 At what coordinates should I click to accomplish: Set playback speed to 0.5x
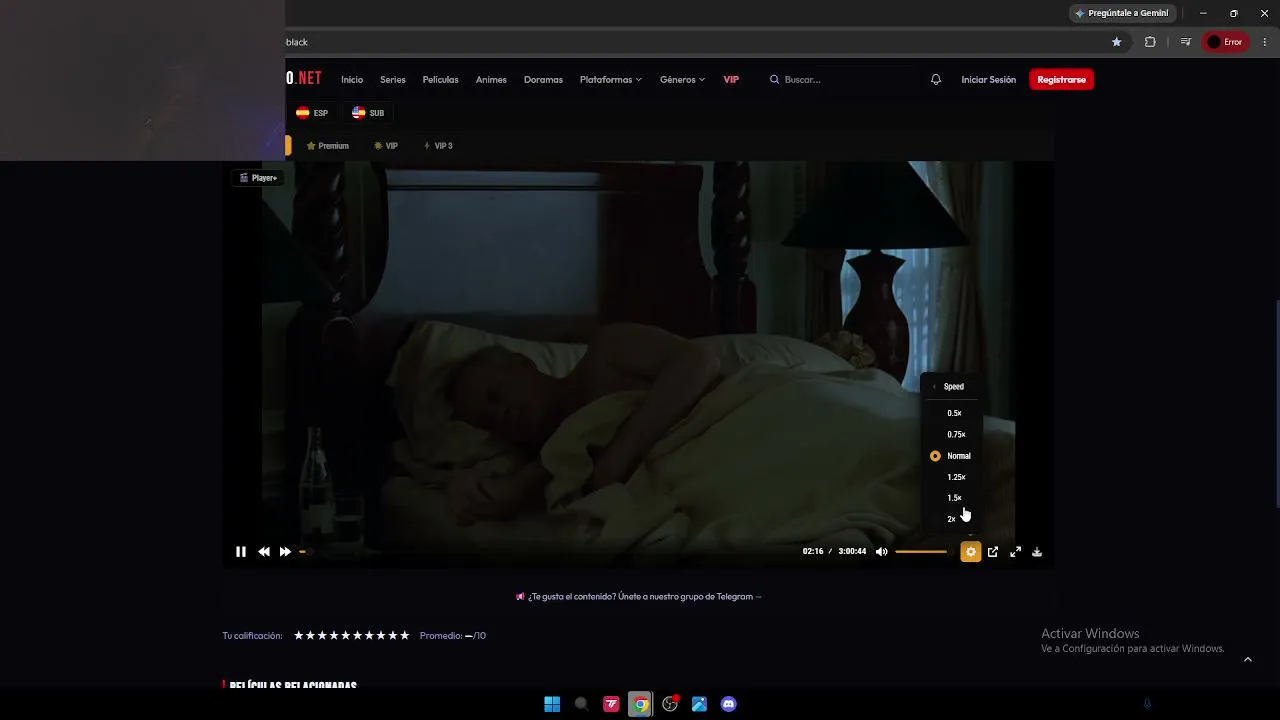[951, 413]
